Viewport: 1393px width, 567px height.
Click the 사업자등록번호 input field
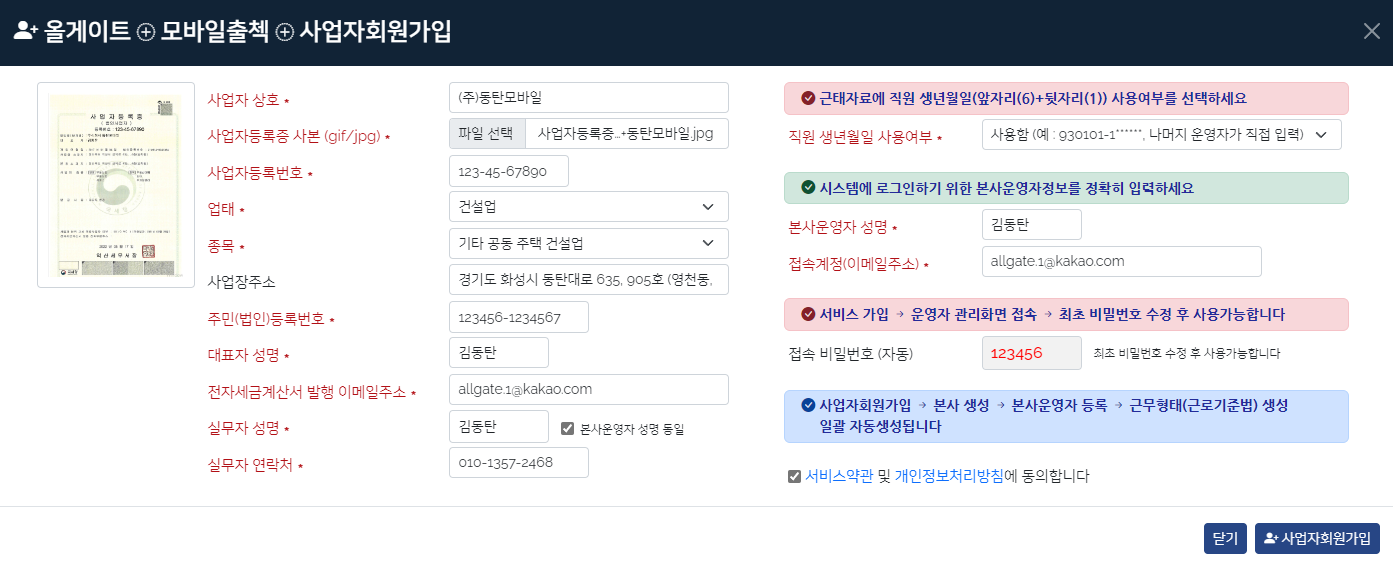[x=509, y=171]
